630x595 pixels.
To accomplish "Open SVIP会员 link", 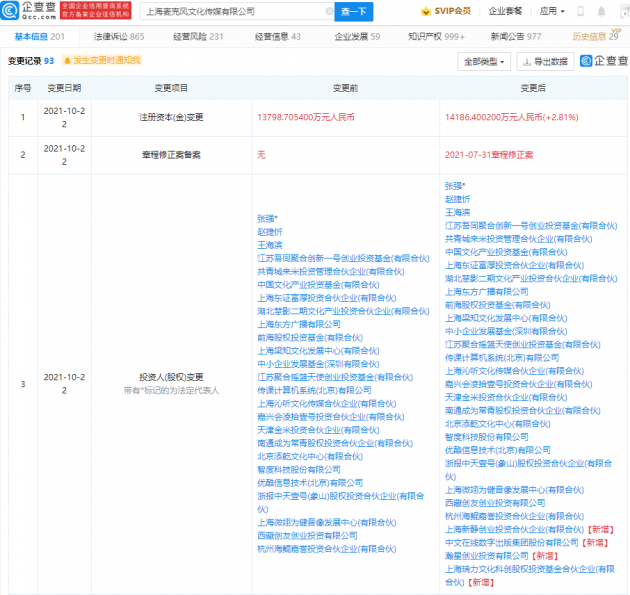I will pyautogui.click(x=446, y=11).
